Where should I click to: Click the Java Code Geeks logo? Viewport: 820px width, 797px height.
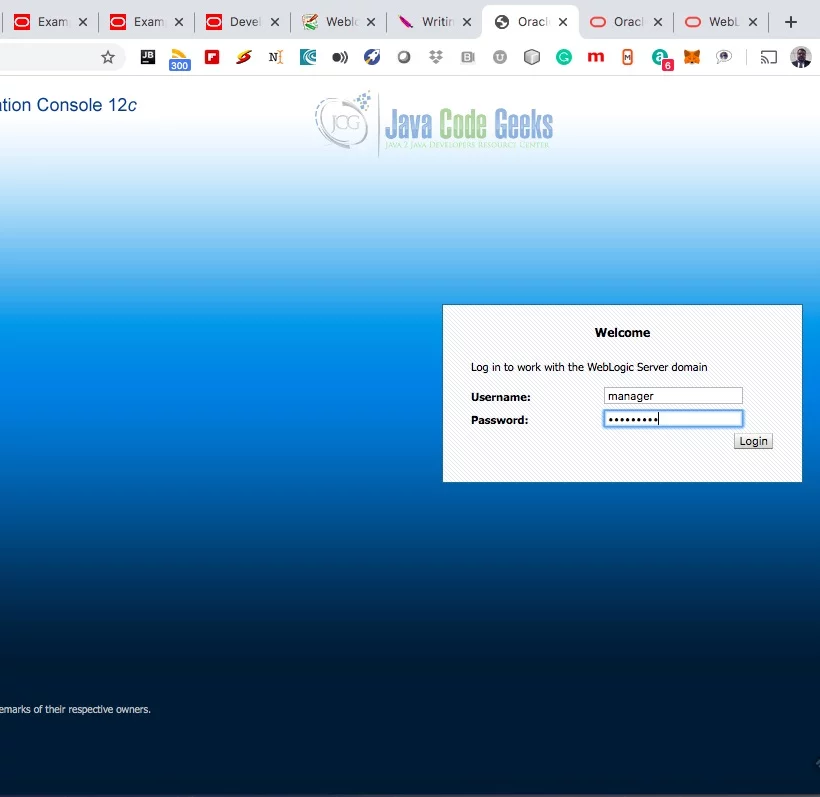click(x=434, y=122)
